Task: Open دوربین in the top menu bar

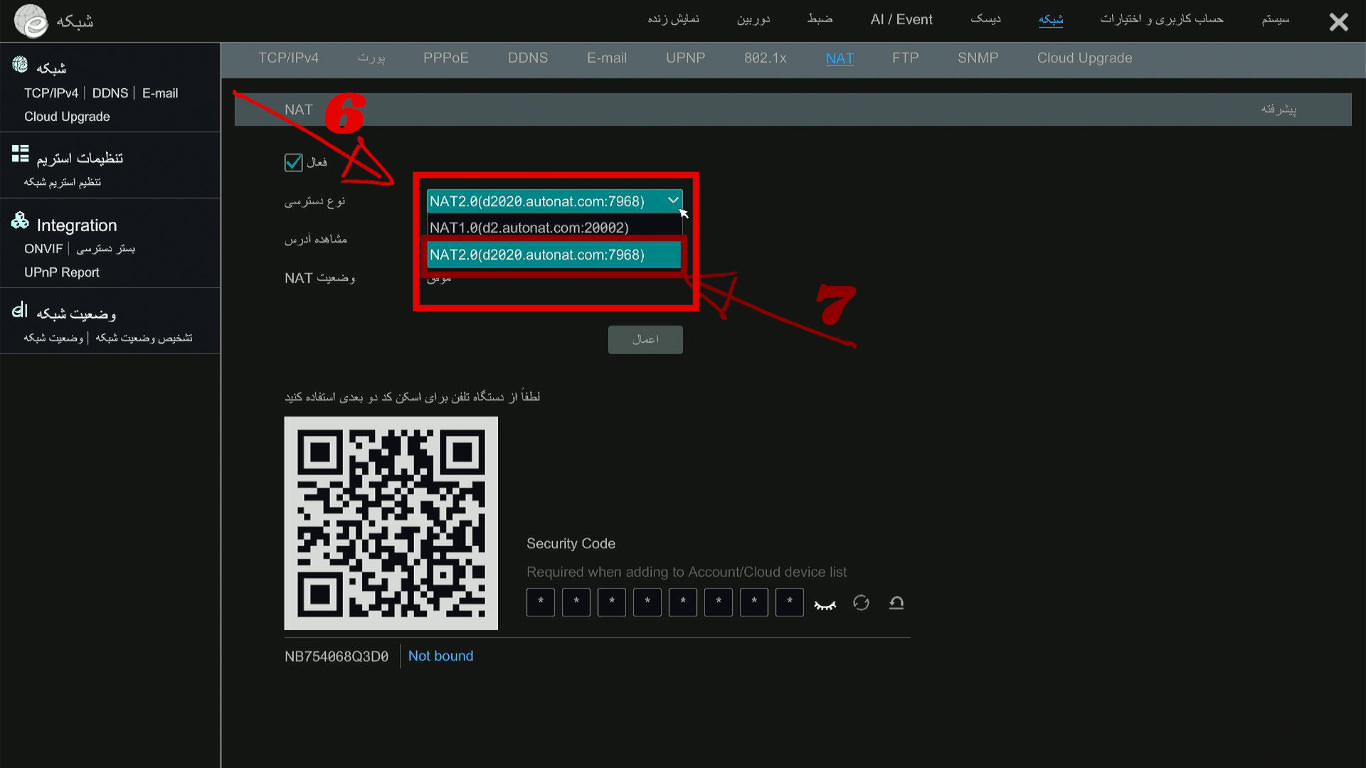Action: pyautogui.click(x=754, y=20)
